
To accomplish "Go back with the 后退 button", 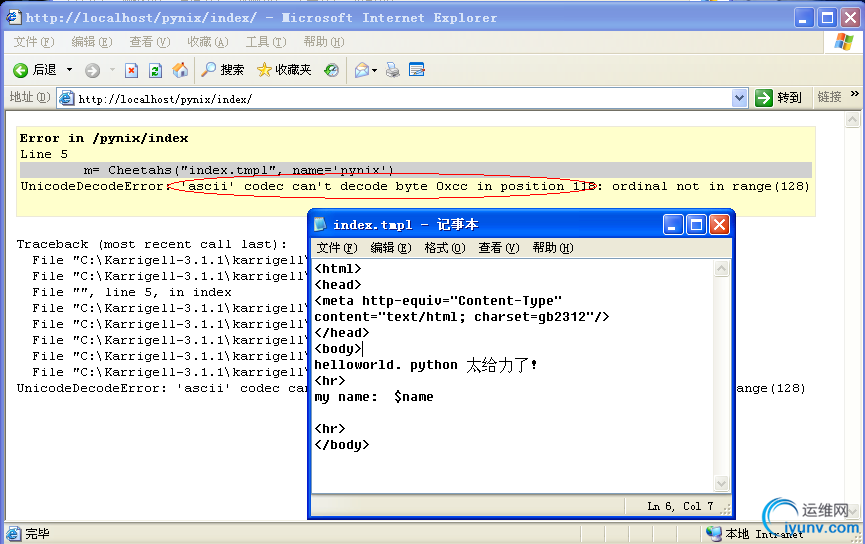I will 34,70.
